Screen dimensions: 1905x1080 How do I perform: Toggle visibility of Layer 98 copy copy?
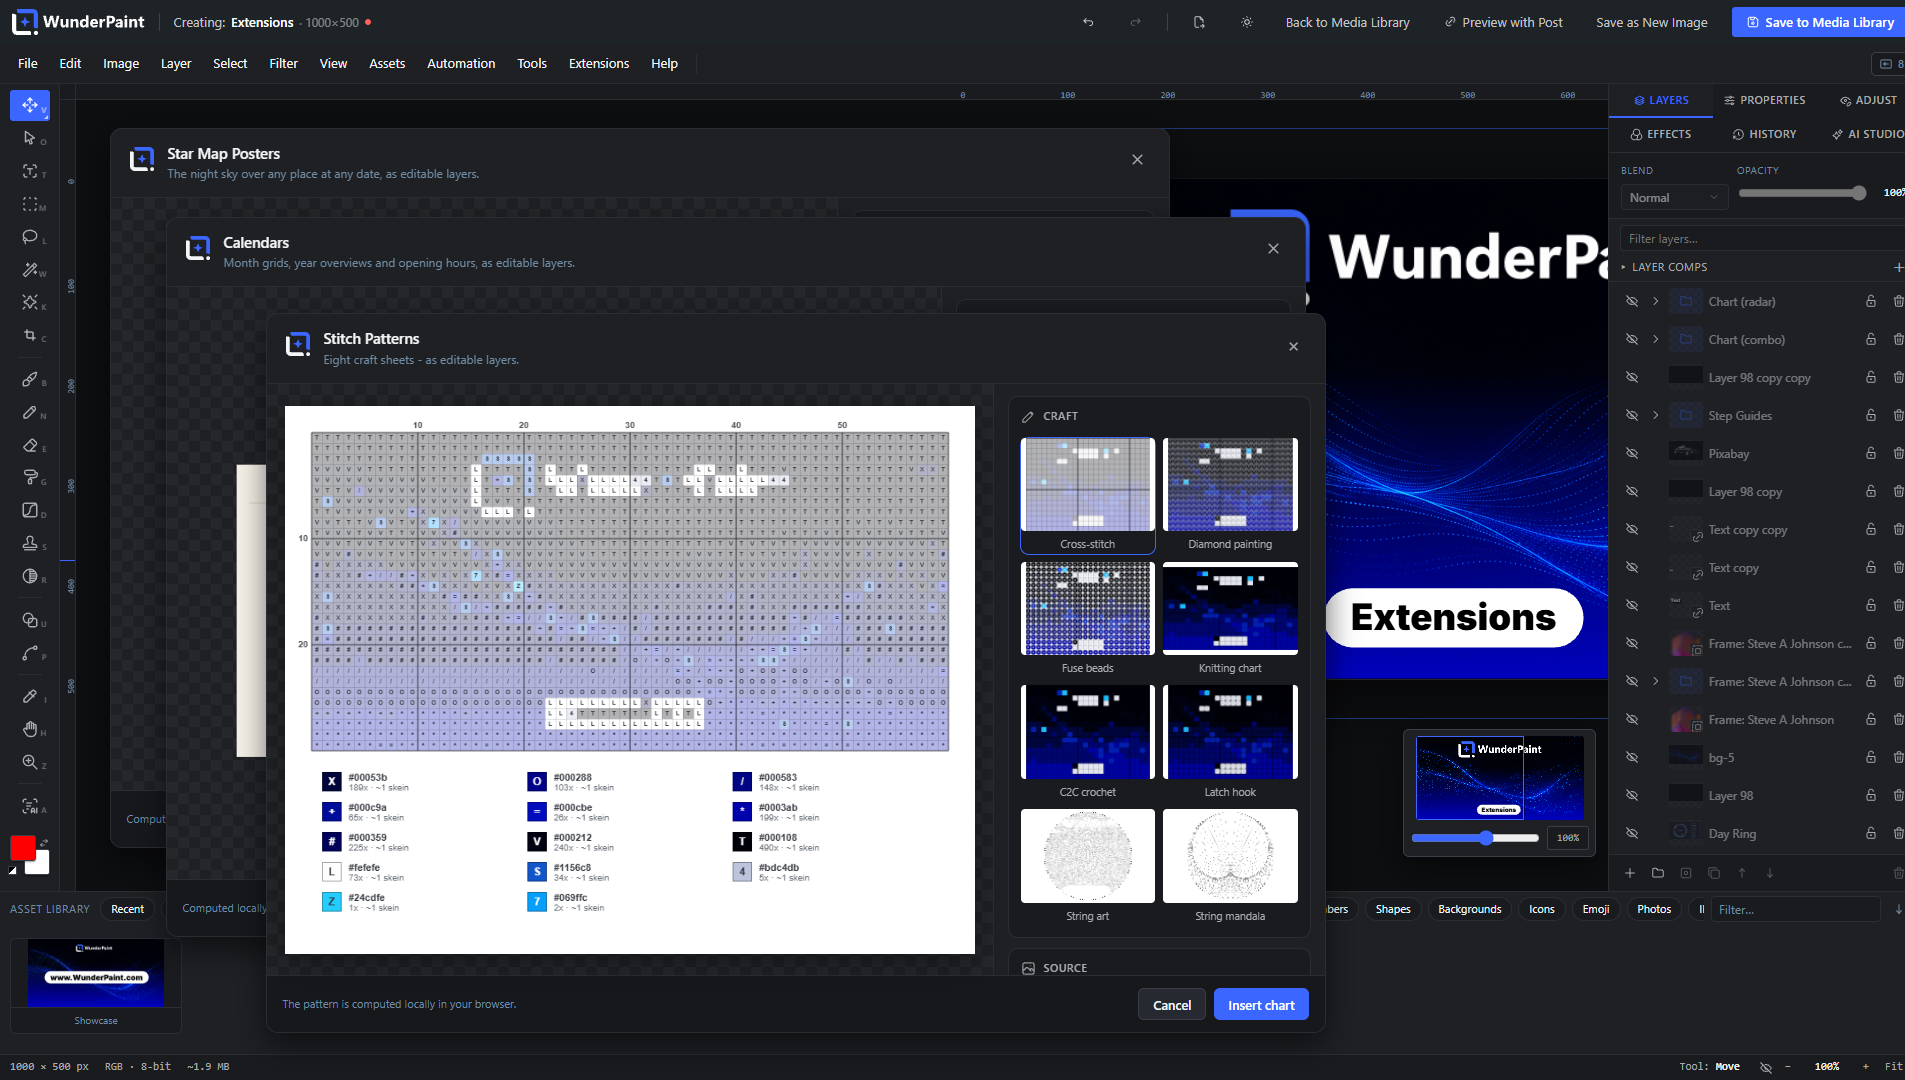pyautogui.click(x=1632, y=377)
